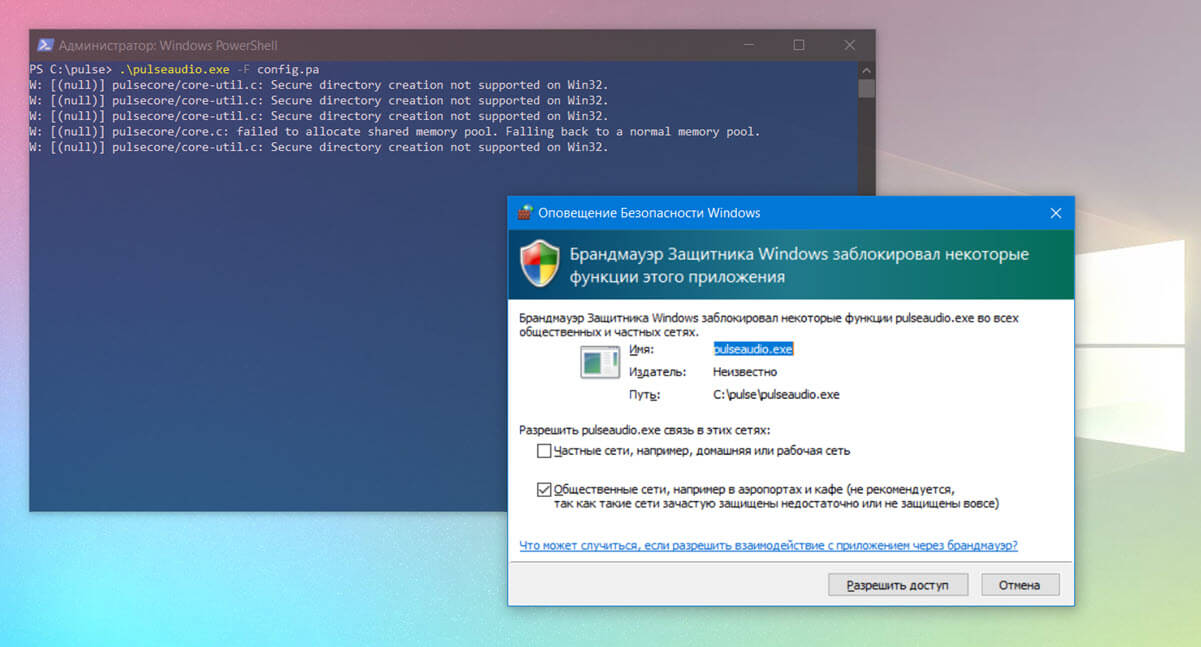Screen dimensions: 1201x647
Task: Click publisher value 'Неизвестно'
Action: tap(745, 372)
